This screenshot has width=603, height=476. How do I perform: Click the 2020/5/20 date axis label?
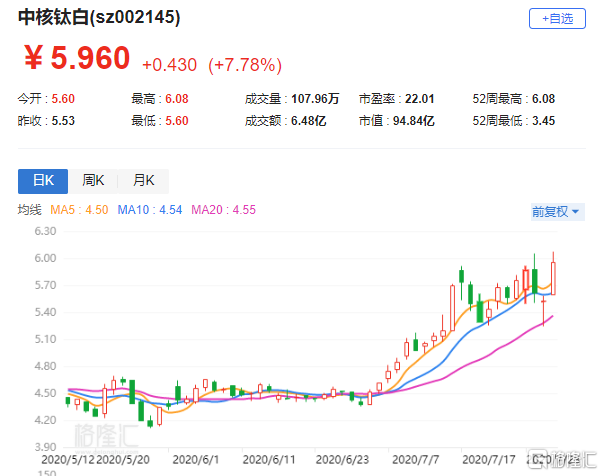point(123,460)
